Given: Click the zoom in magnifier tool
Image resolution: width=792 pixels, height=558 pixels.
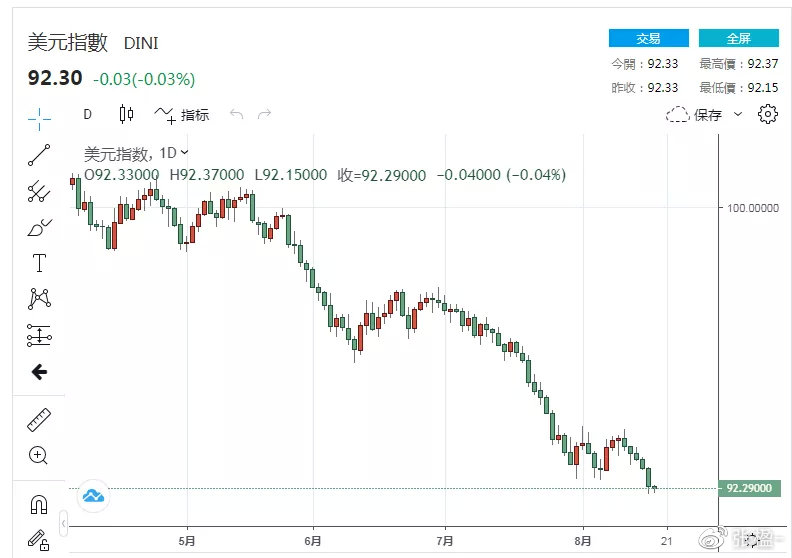Looking at the screenshot, I should point(38,455).
